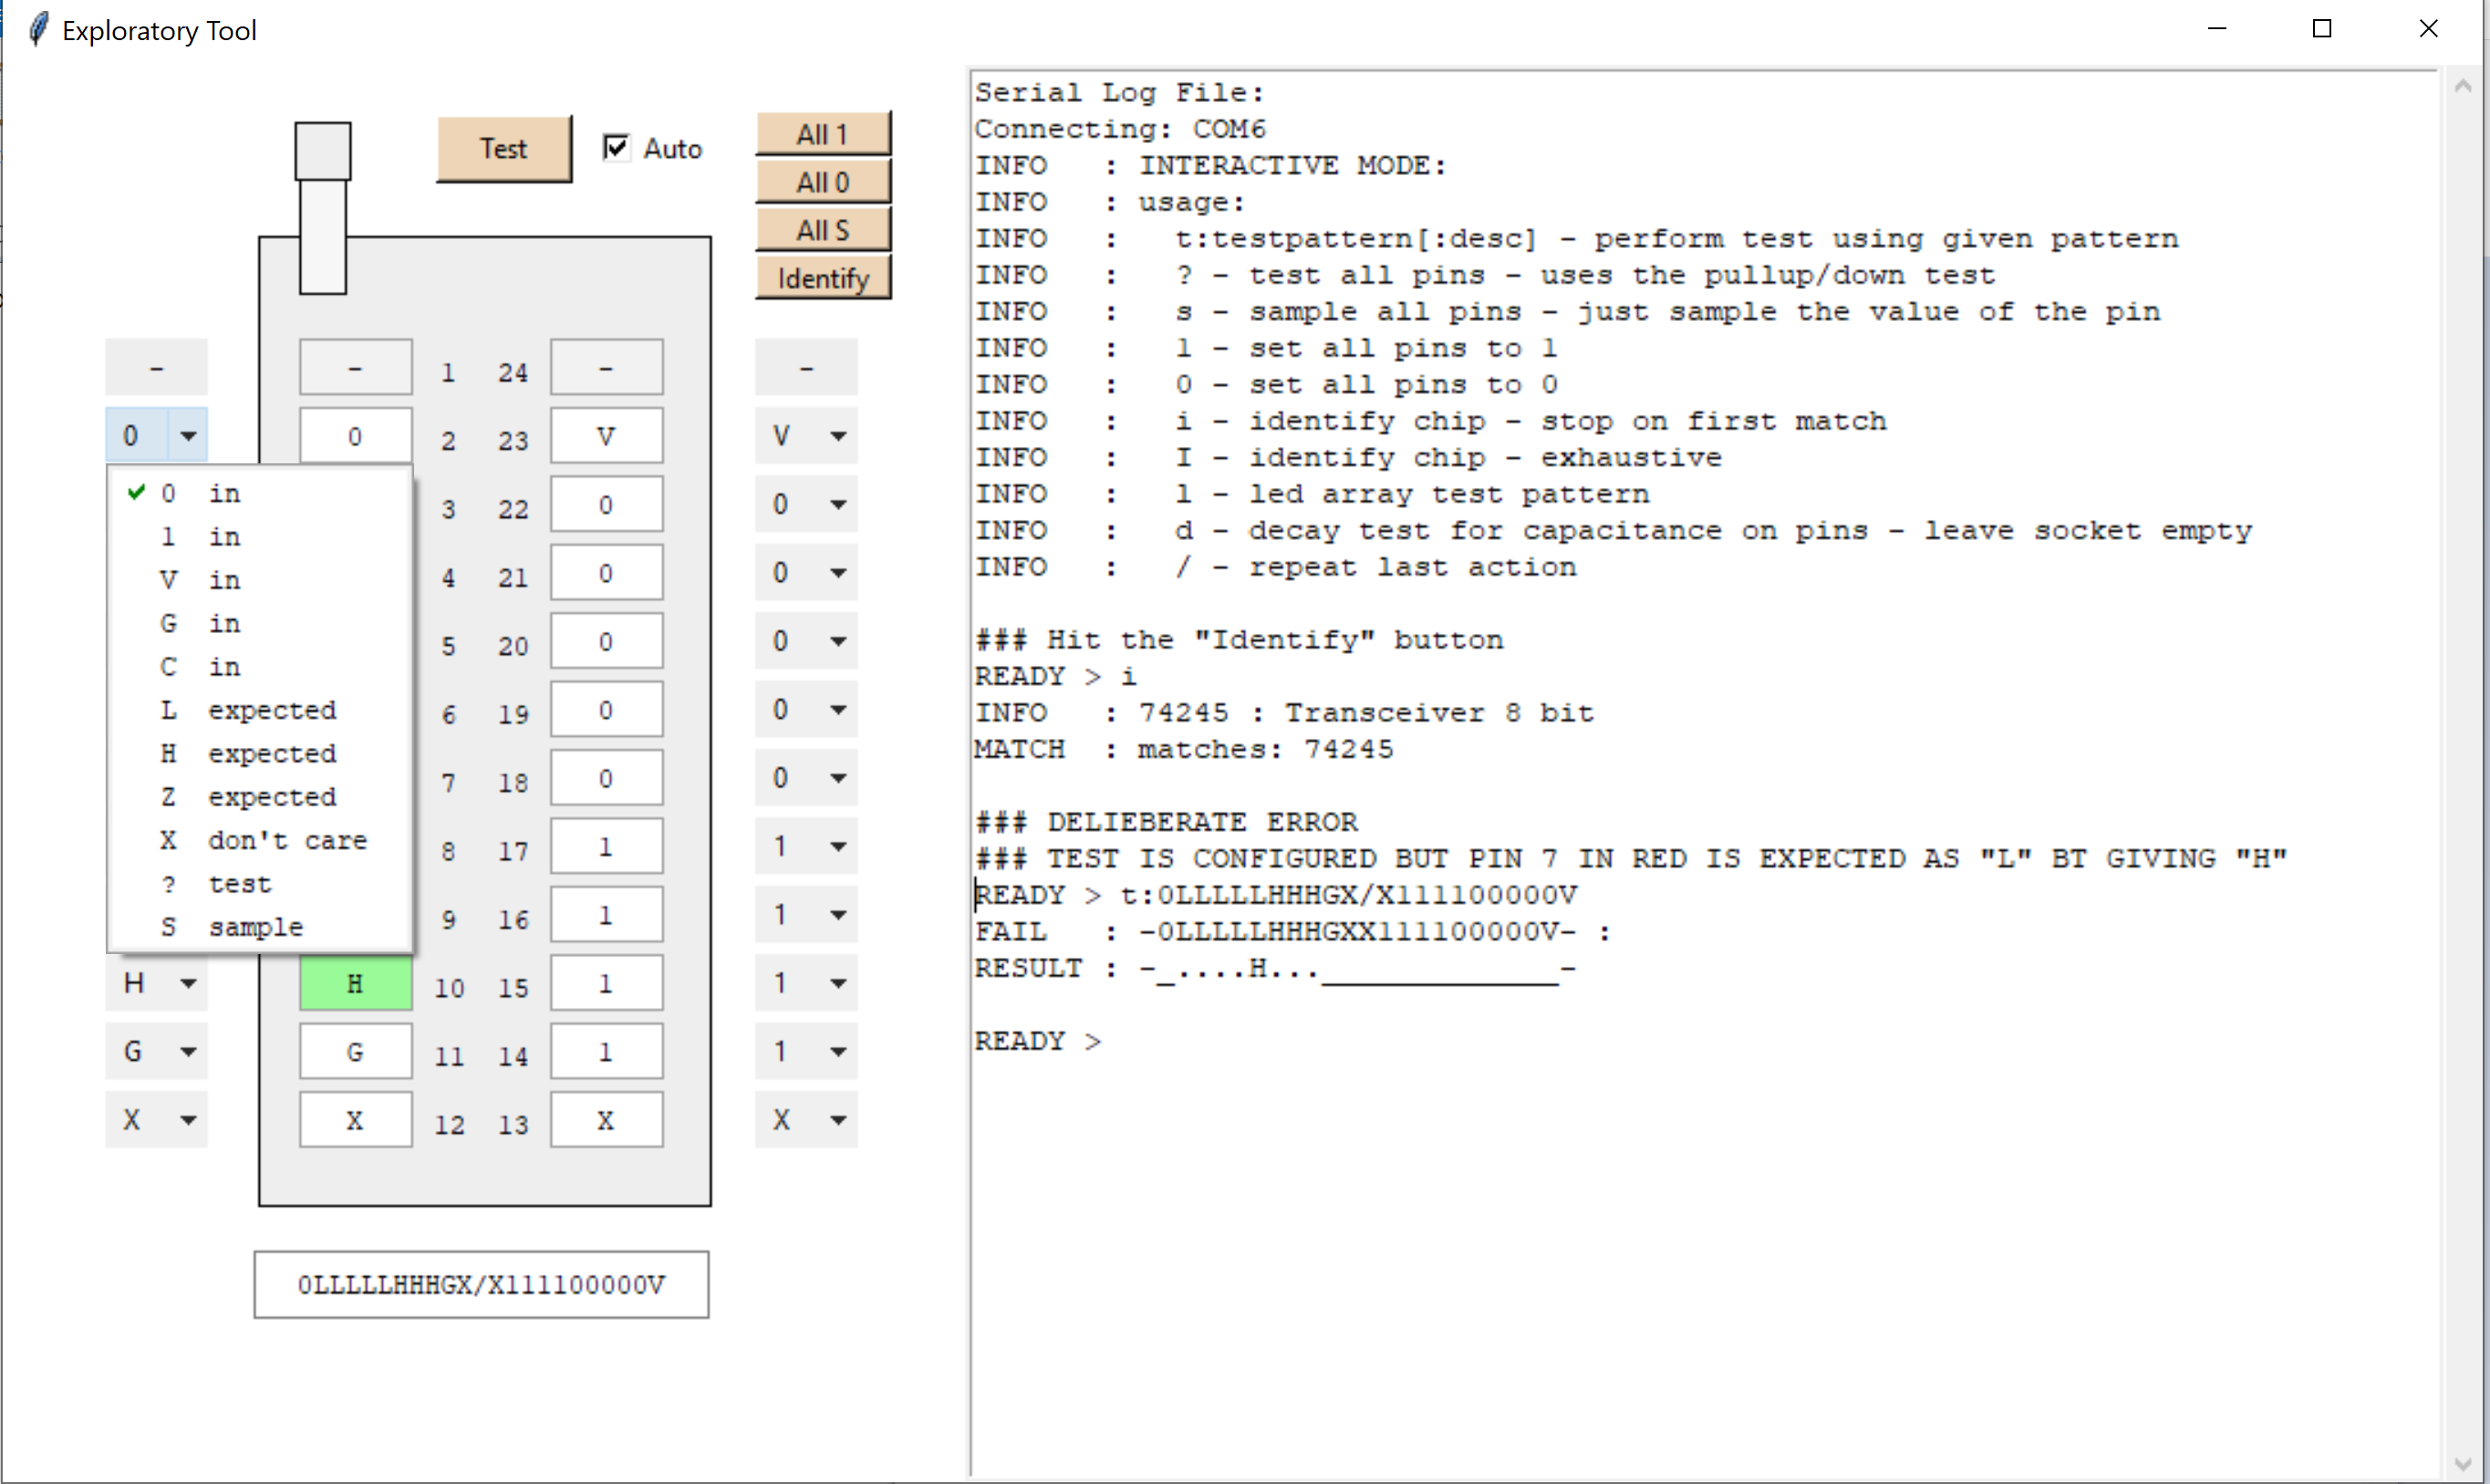Open pin 22 right-side dropdown
2490x1484 pixels.
(806, 504)
